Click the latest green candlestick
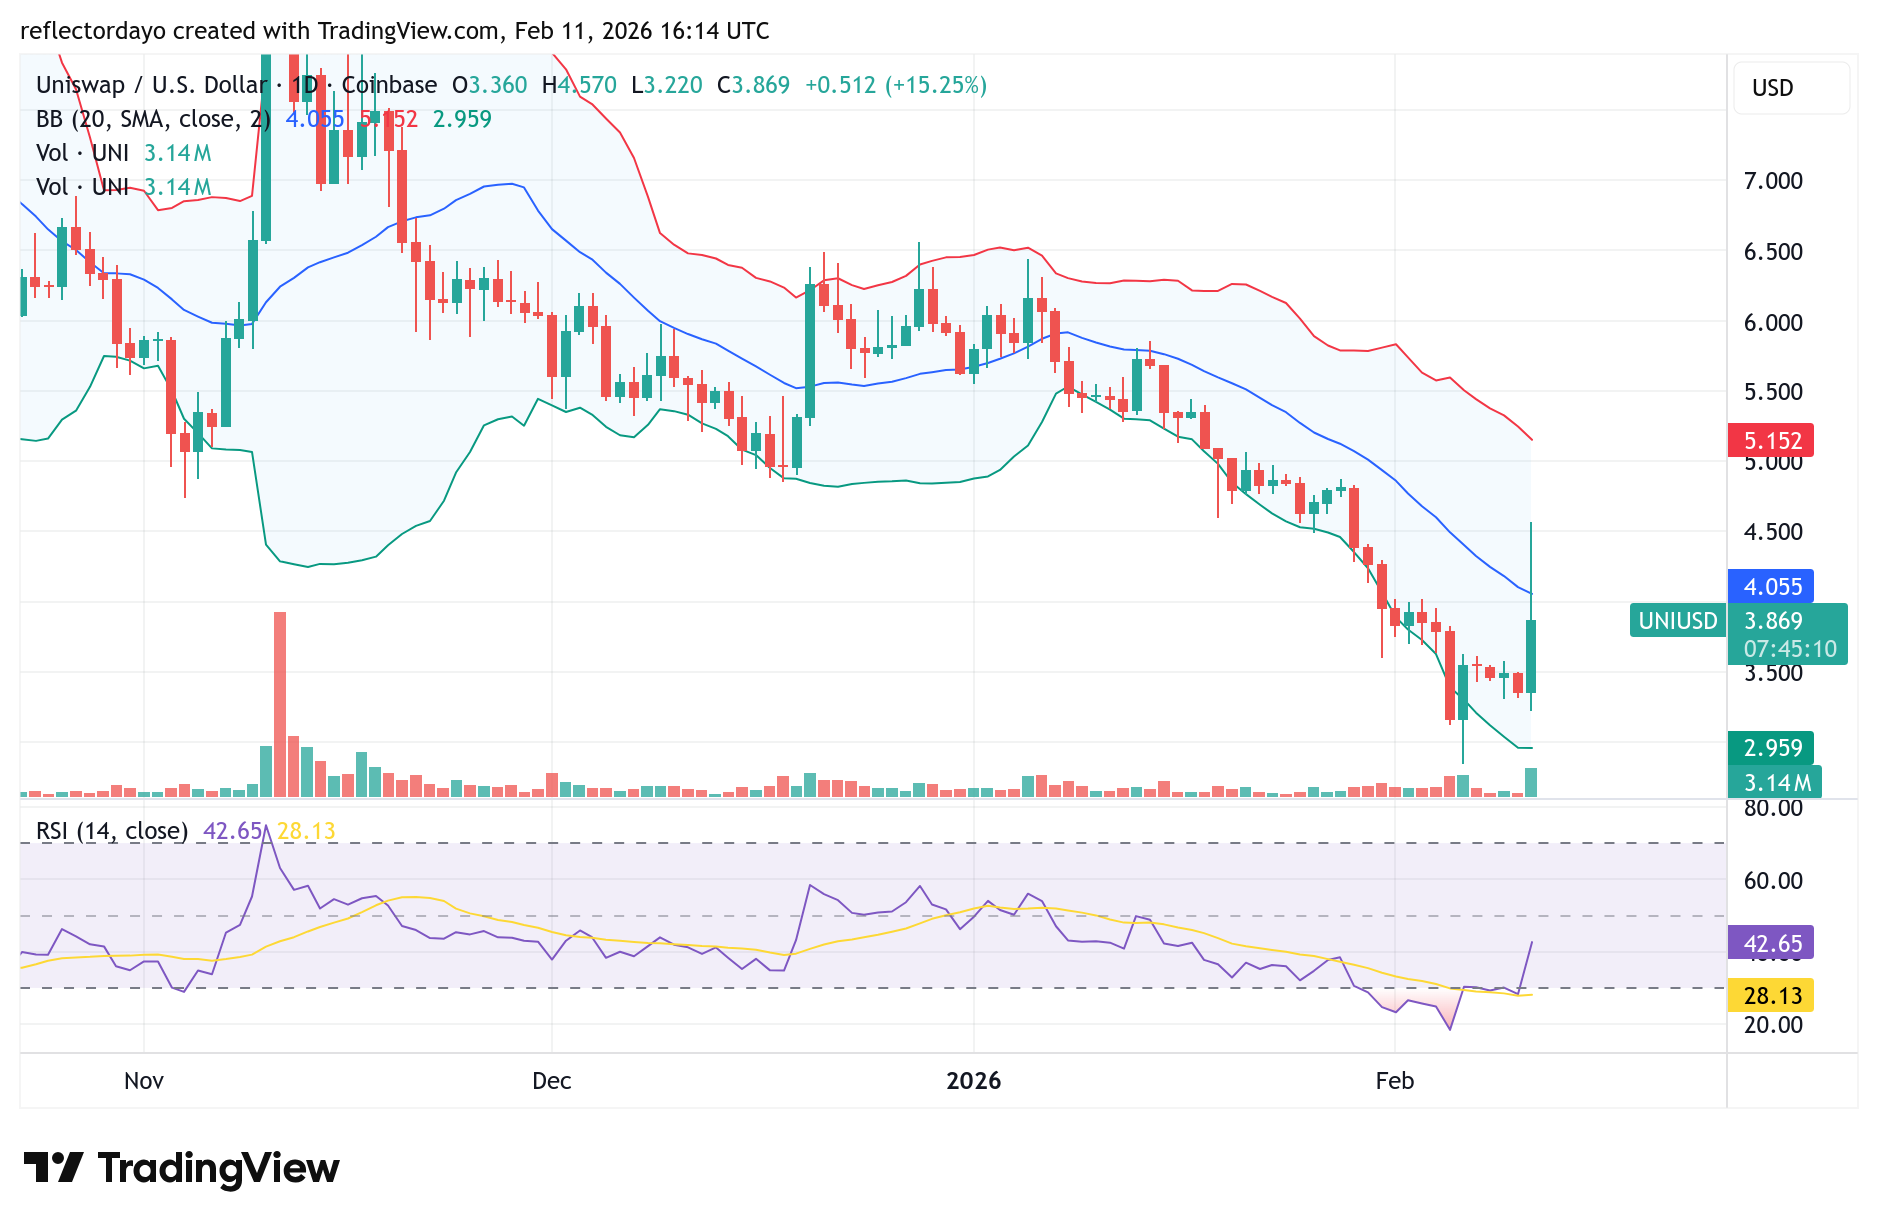Viewport: 1878px width, 1228px height. click(1531, 656)
